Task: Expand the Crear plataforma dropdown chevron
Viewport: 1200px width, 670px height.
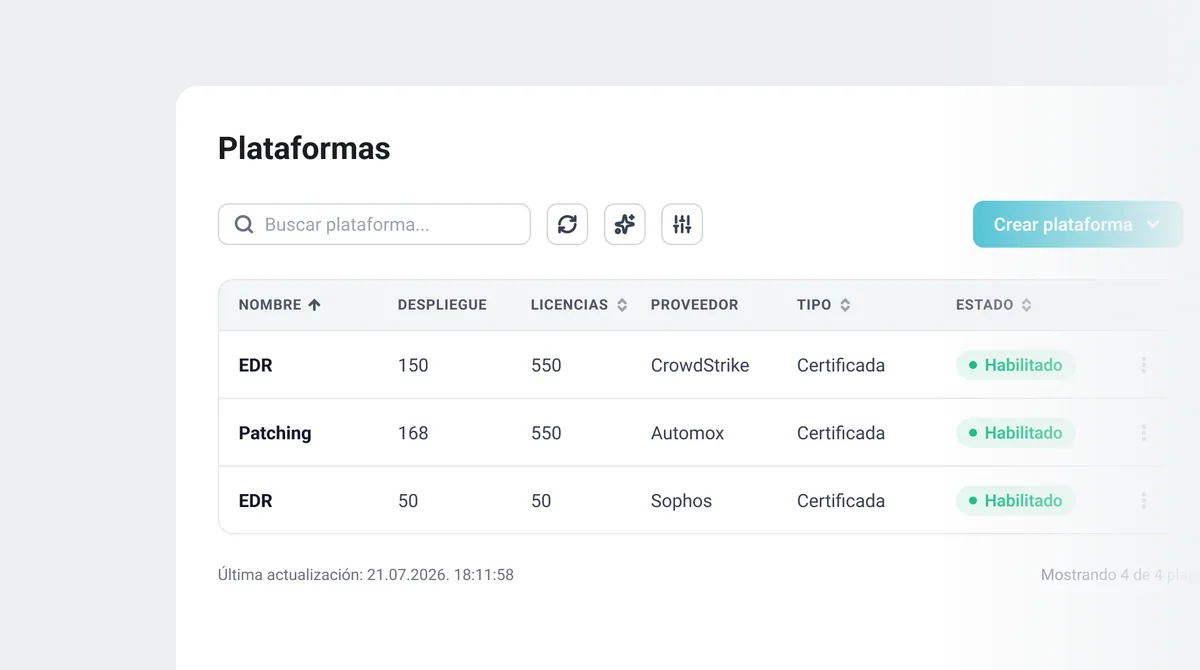Action: click(1153, 224)
